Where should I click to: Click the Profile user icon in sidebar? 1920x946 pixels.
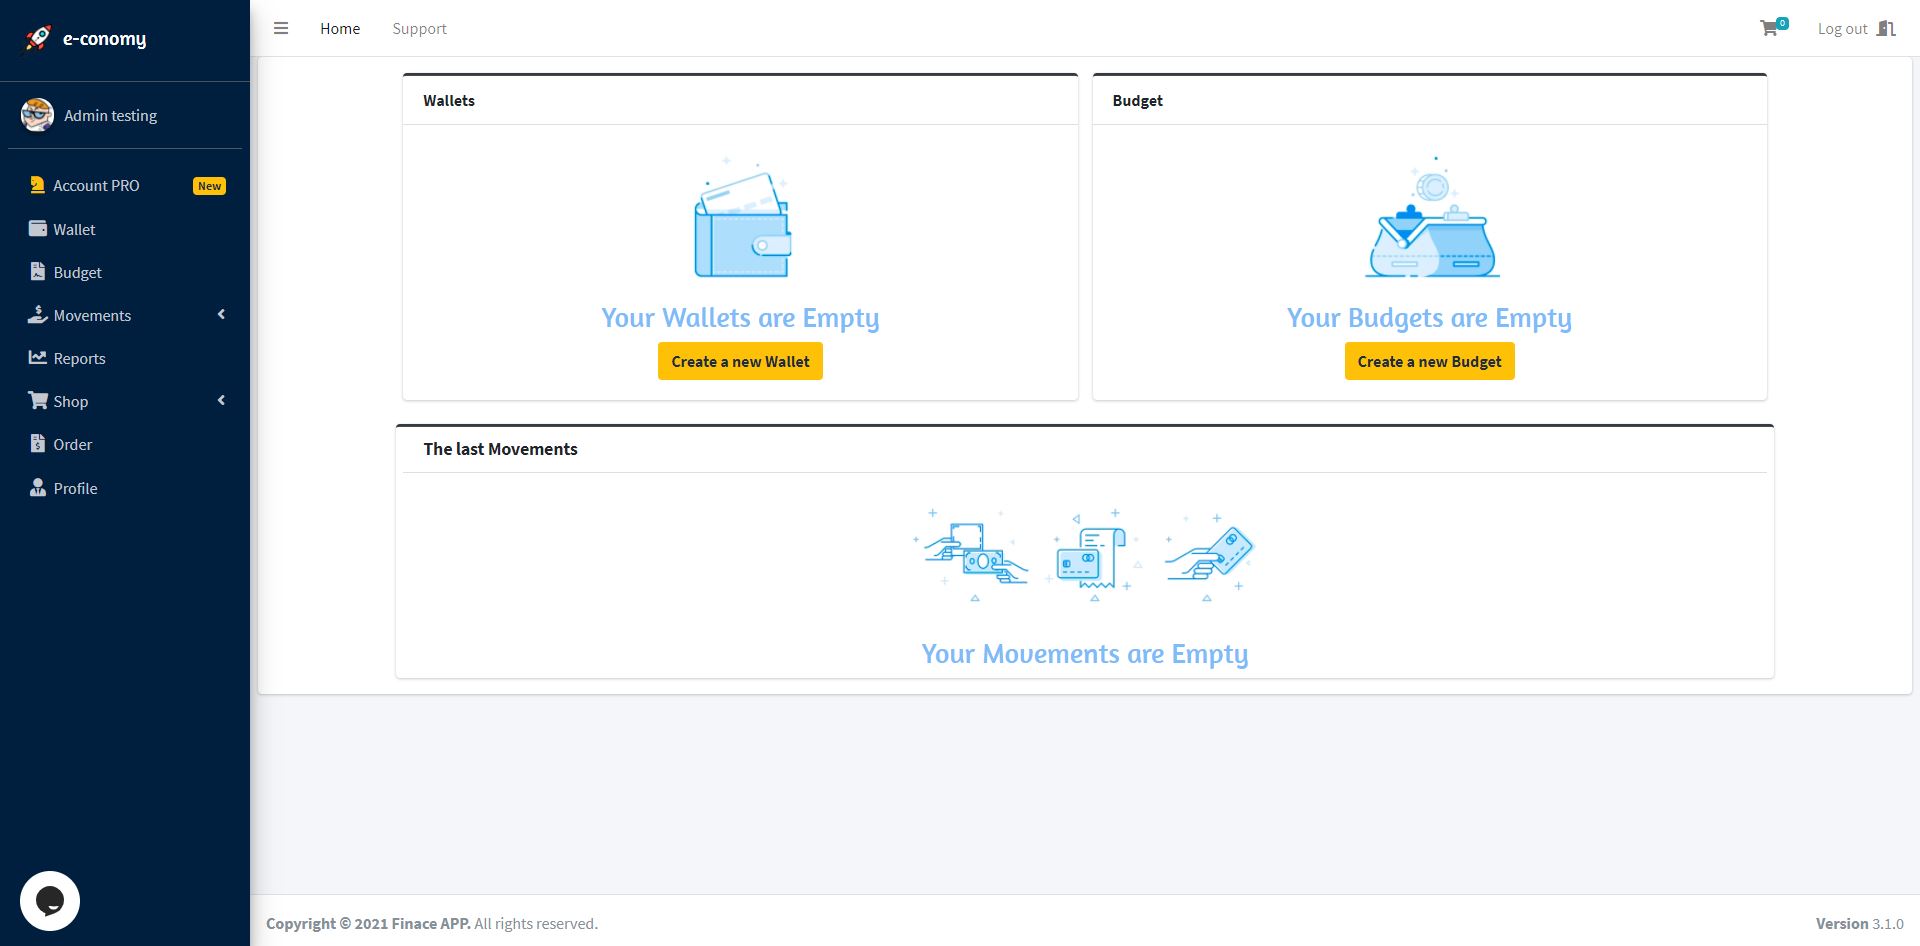[x=38, y=487]
